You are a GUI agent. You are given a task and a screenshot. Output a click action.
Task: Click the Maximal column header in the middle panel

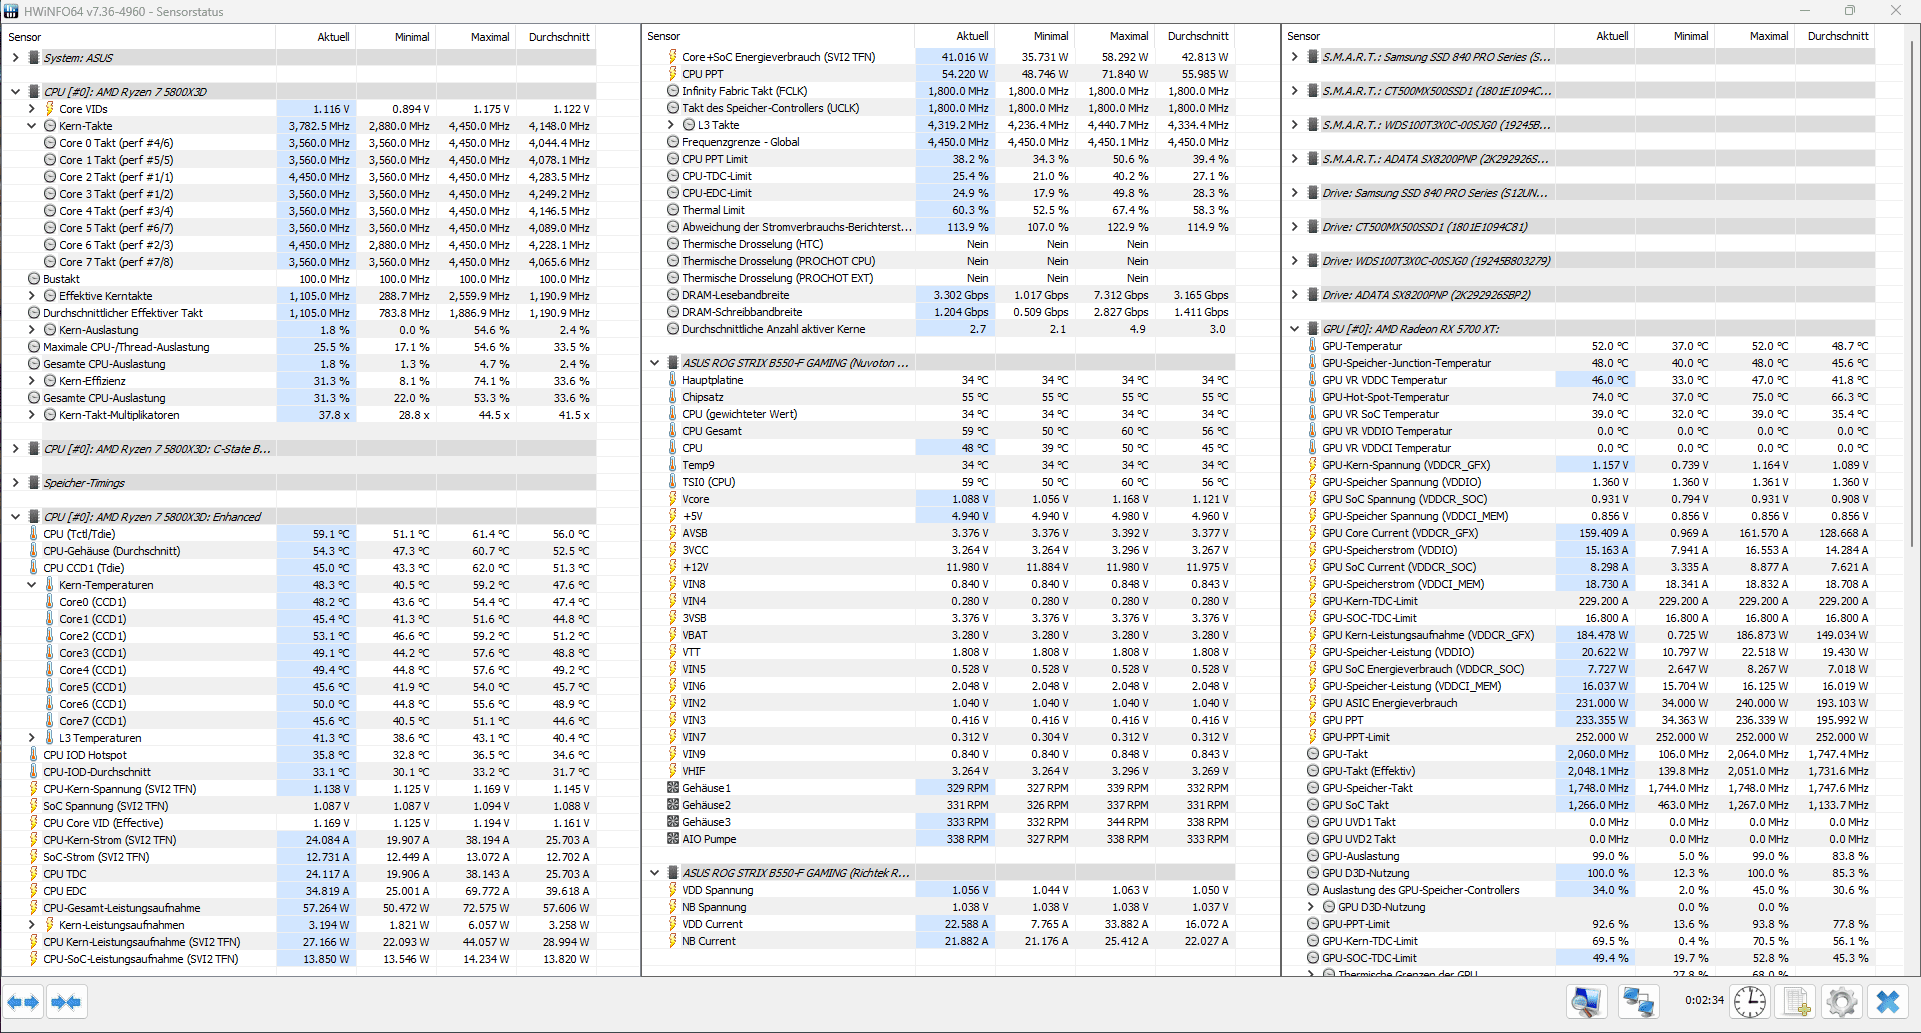click(x=1129, y=36)
